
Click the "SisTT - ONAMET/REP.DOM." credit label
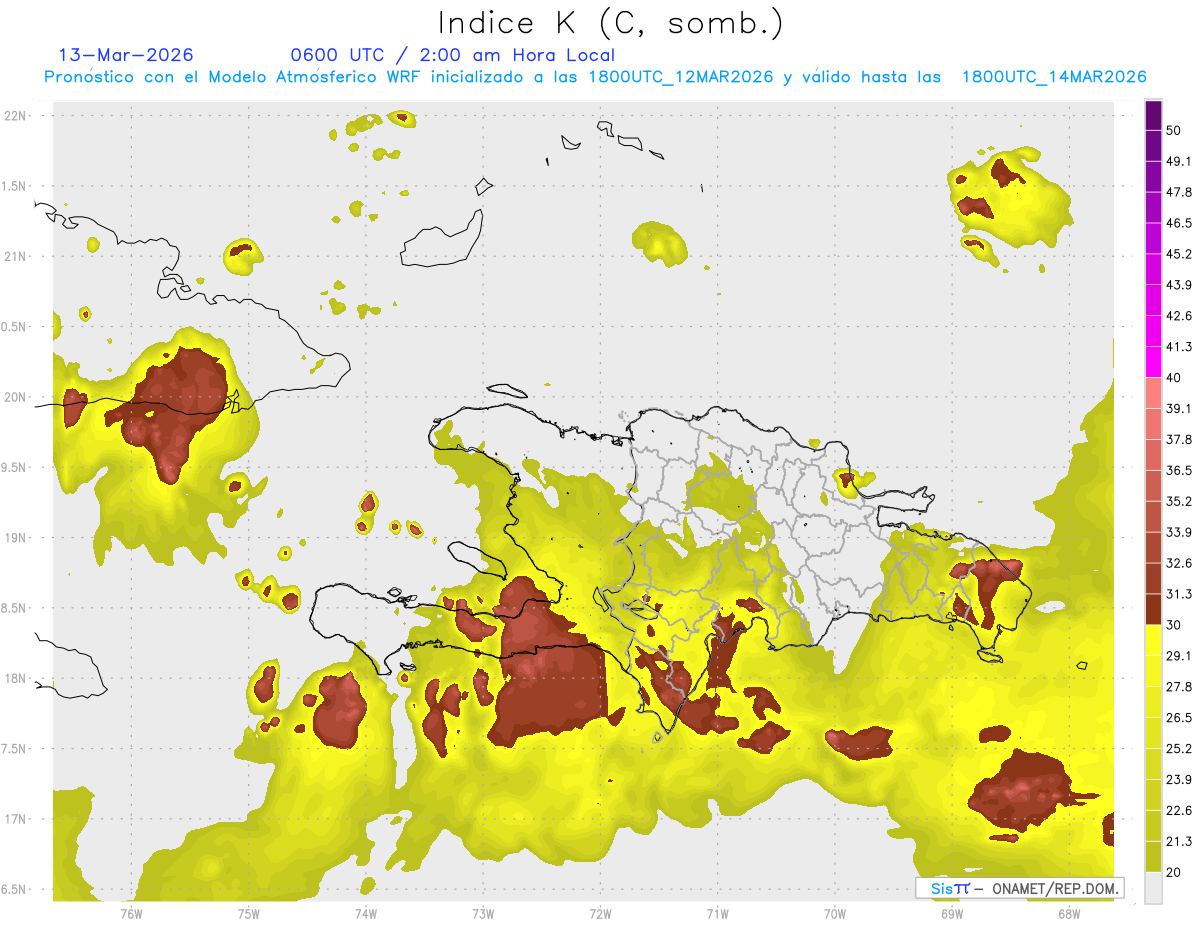[1019, 888]
